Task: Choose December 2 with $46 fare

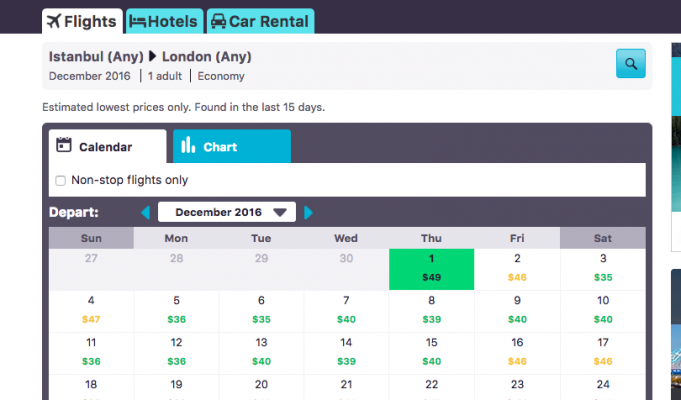Action: click(x=517, y=268)
